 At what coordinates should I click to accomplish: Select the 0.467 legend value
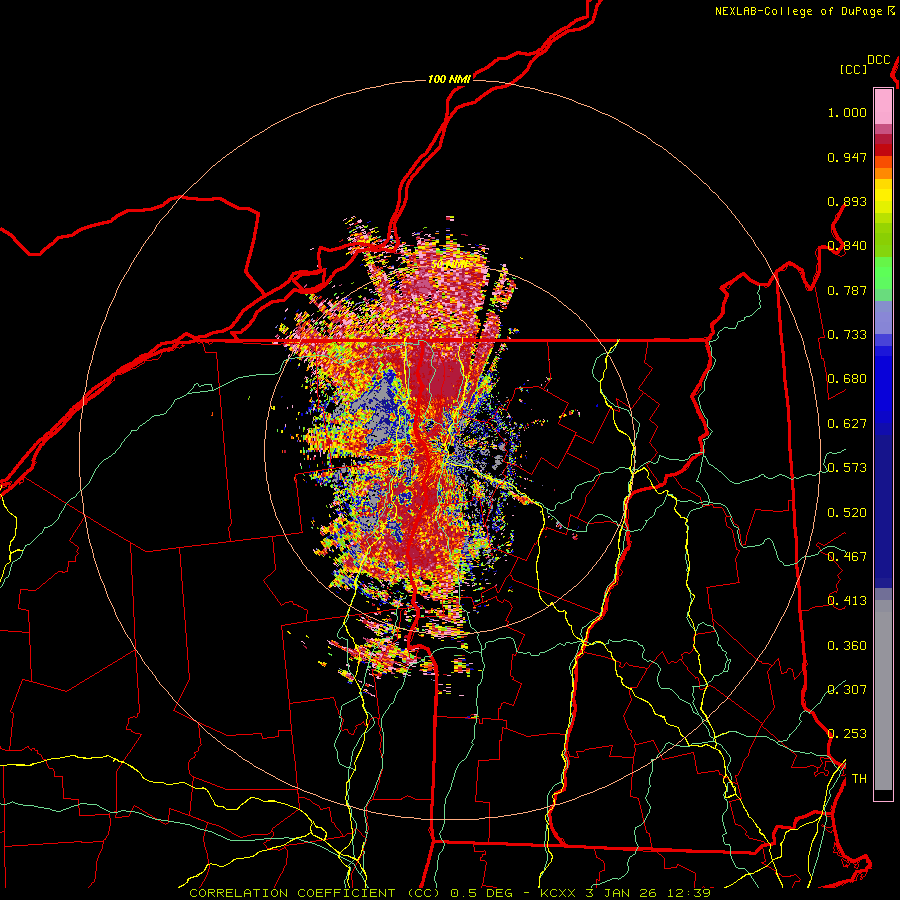point(847,557)
